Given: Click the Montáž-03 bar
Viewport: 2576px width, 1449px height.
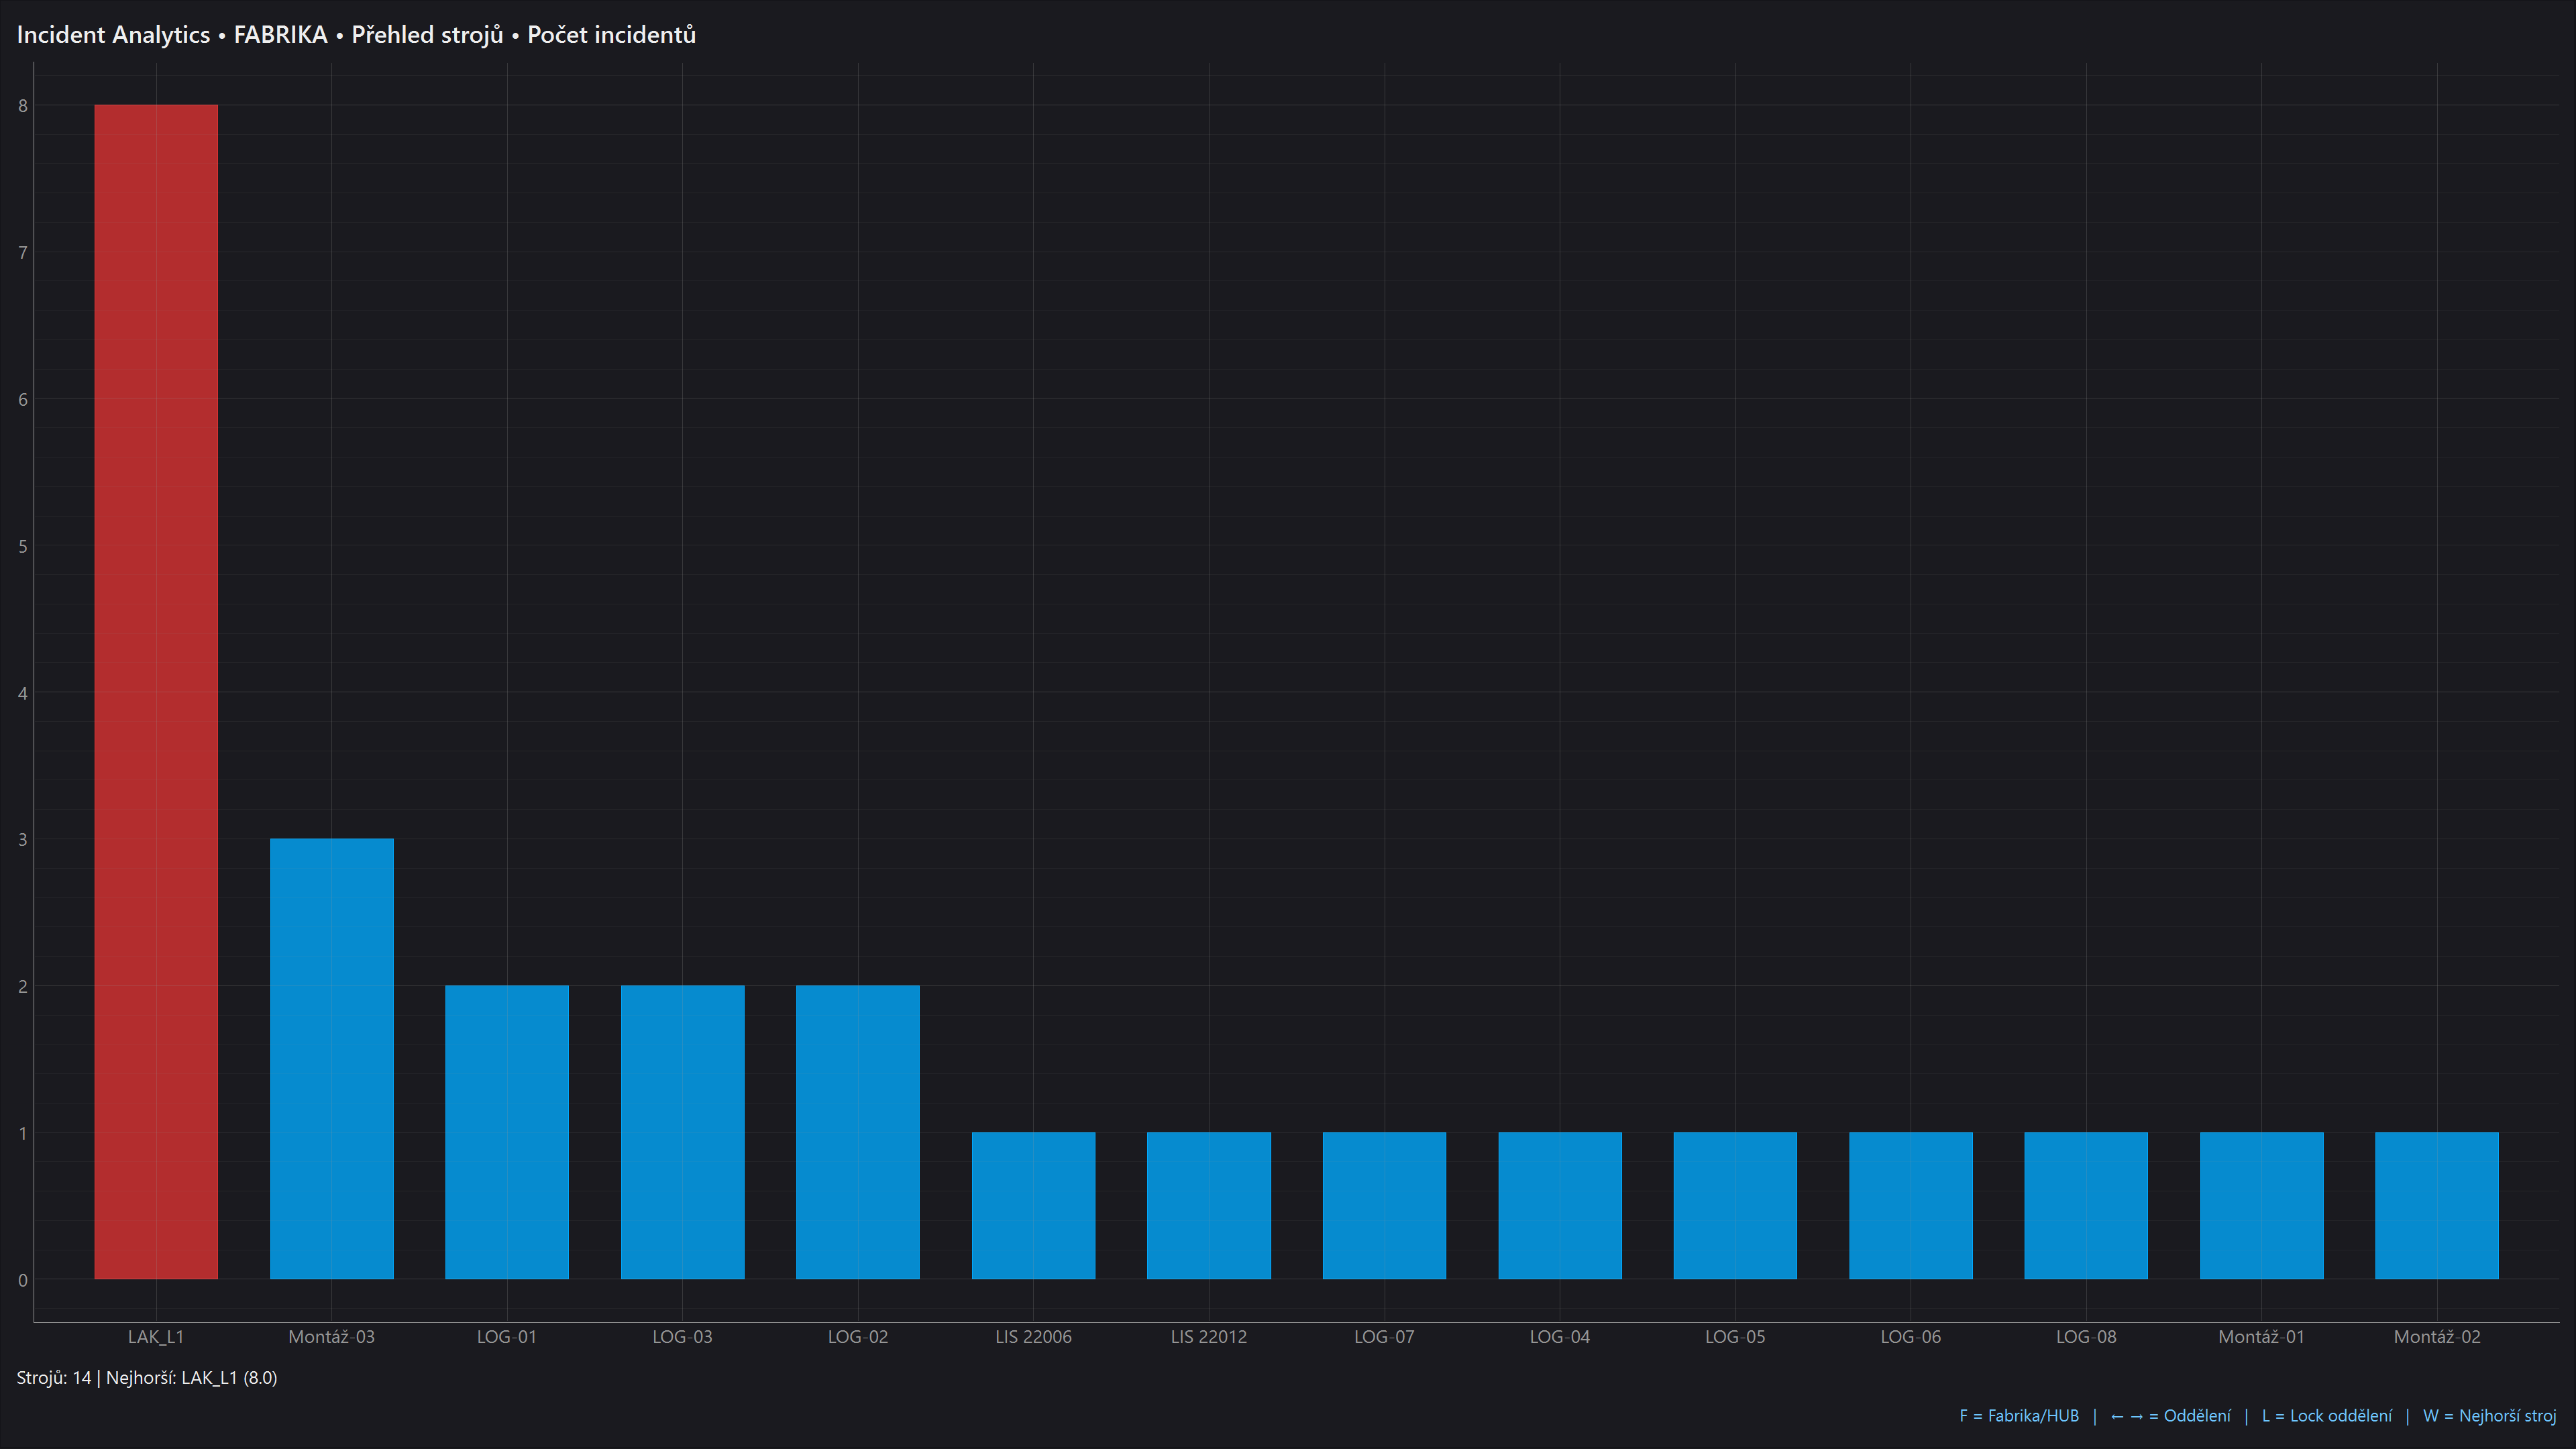Looking at the screenshot, I should [x=331, y=1058].
